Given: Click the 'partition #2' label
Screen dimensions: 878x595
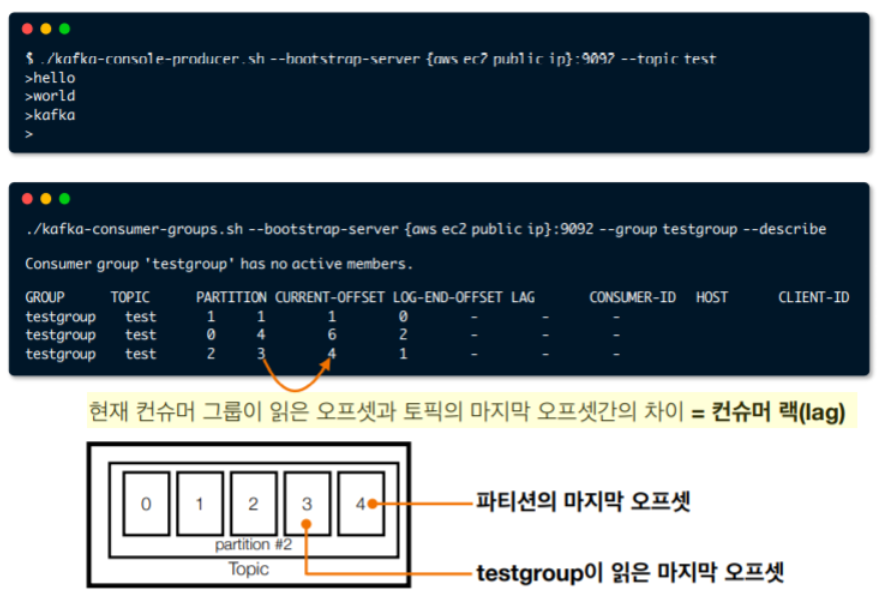Looking at the screenshot, I should coord(253,545).
